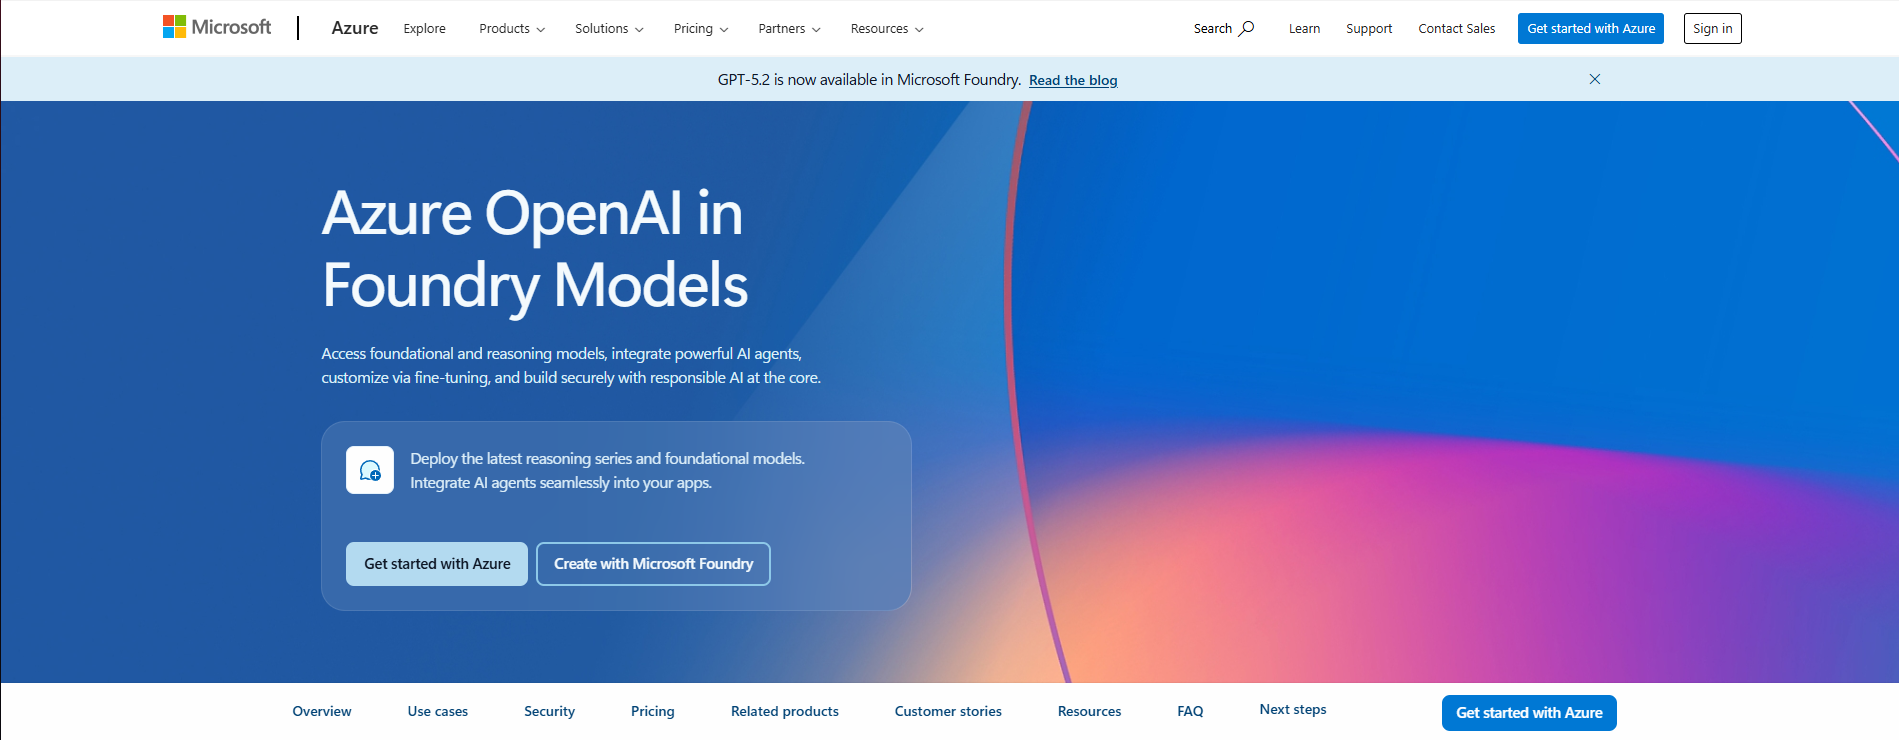Click hero card Get started with Azure
Screen dimensions: 1899x740
tap(437, 564)
